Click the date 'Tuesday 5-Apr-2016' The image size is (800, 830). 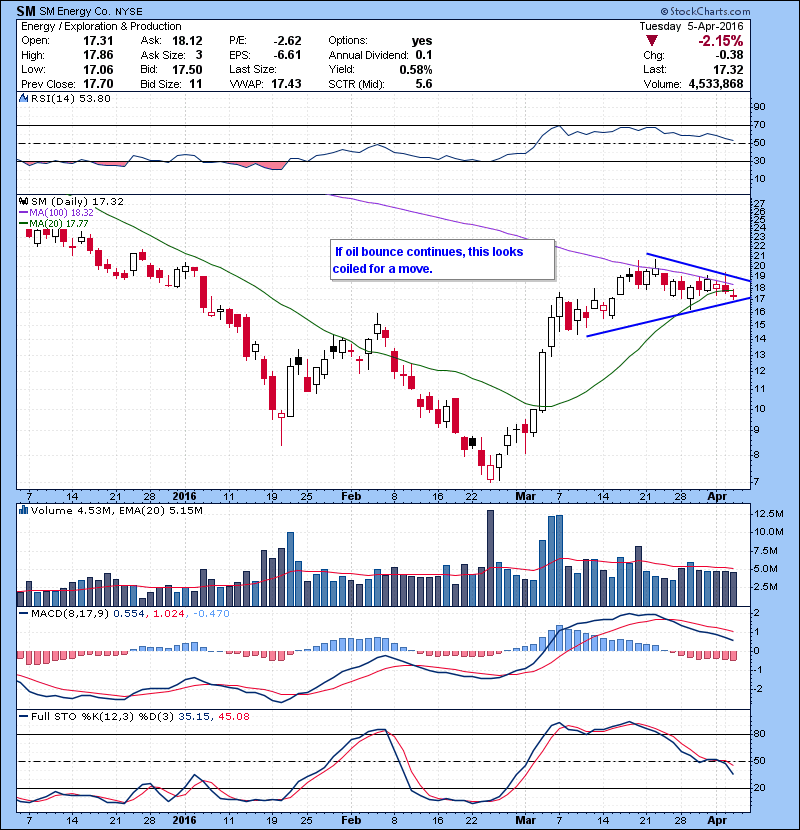click(691, 26)
